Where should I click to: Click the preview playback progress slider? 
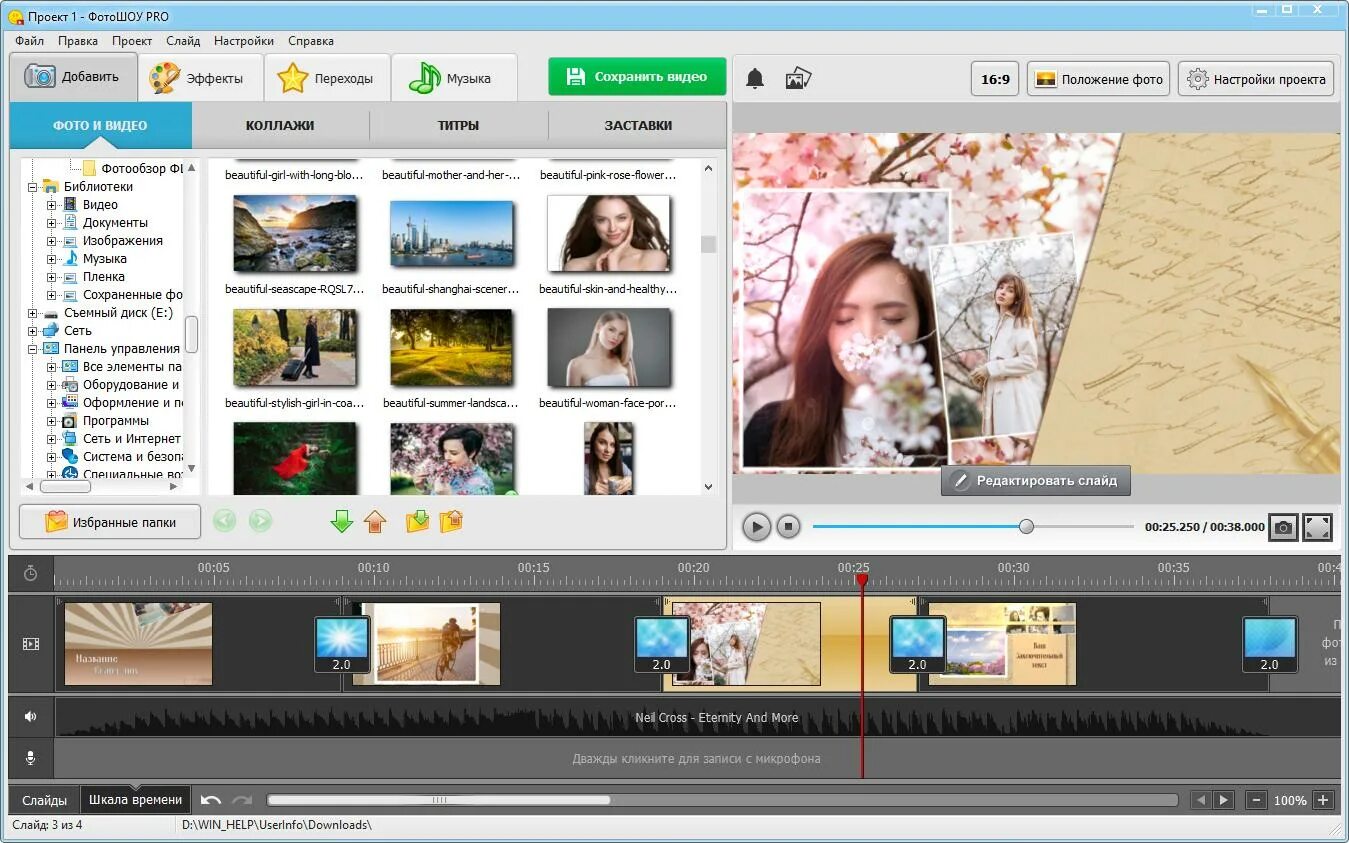point(973,526)
